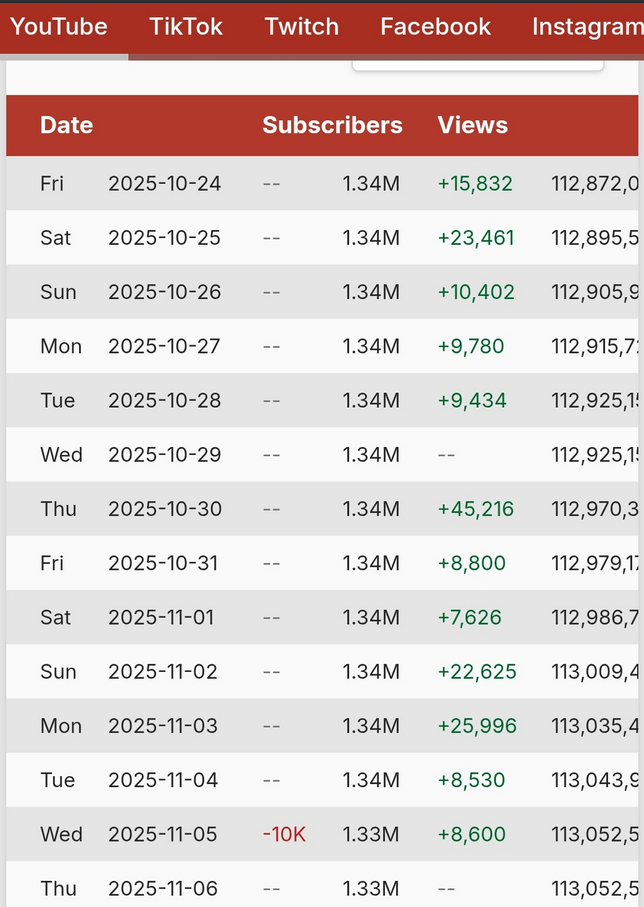Go to the Facebook tab
The image size is (644, 907).
(435, 27)
